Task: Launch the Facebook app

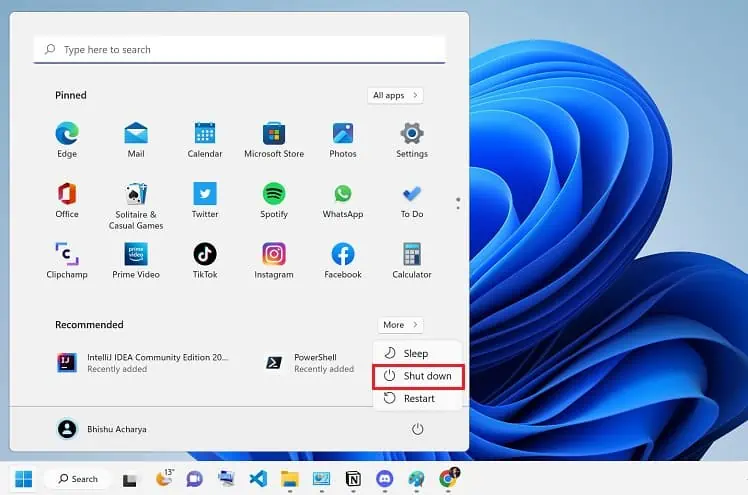Action: (343, 260)
